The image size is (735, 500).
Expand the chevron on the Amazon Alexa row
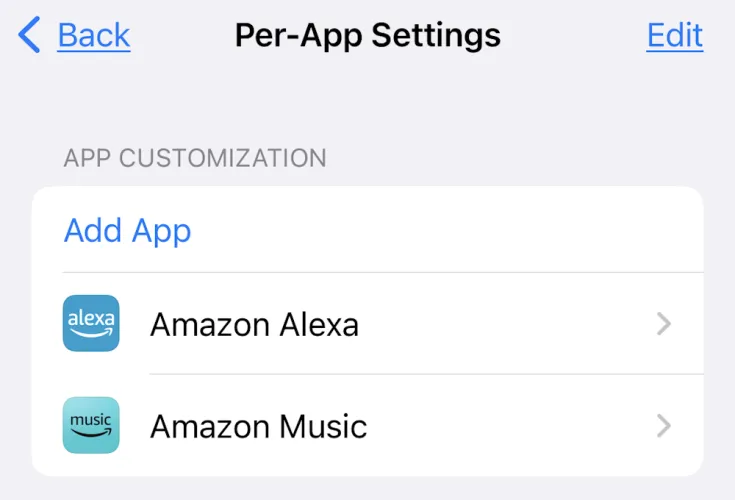(x=663, y=324)
